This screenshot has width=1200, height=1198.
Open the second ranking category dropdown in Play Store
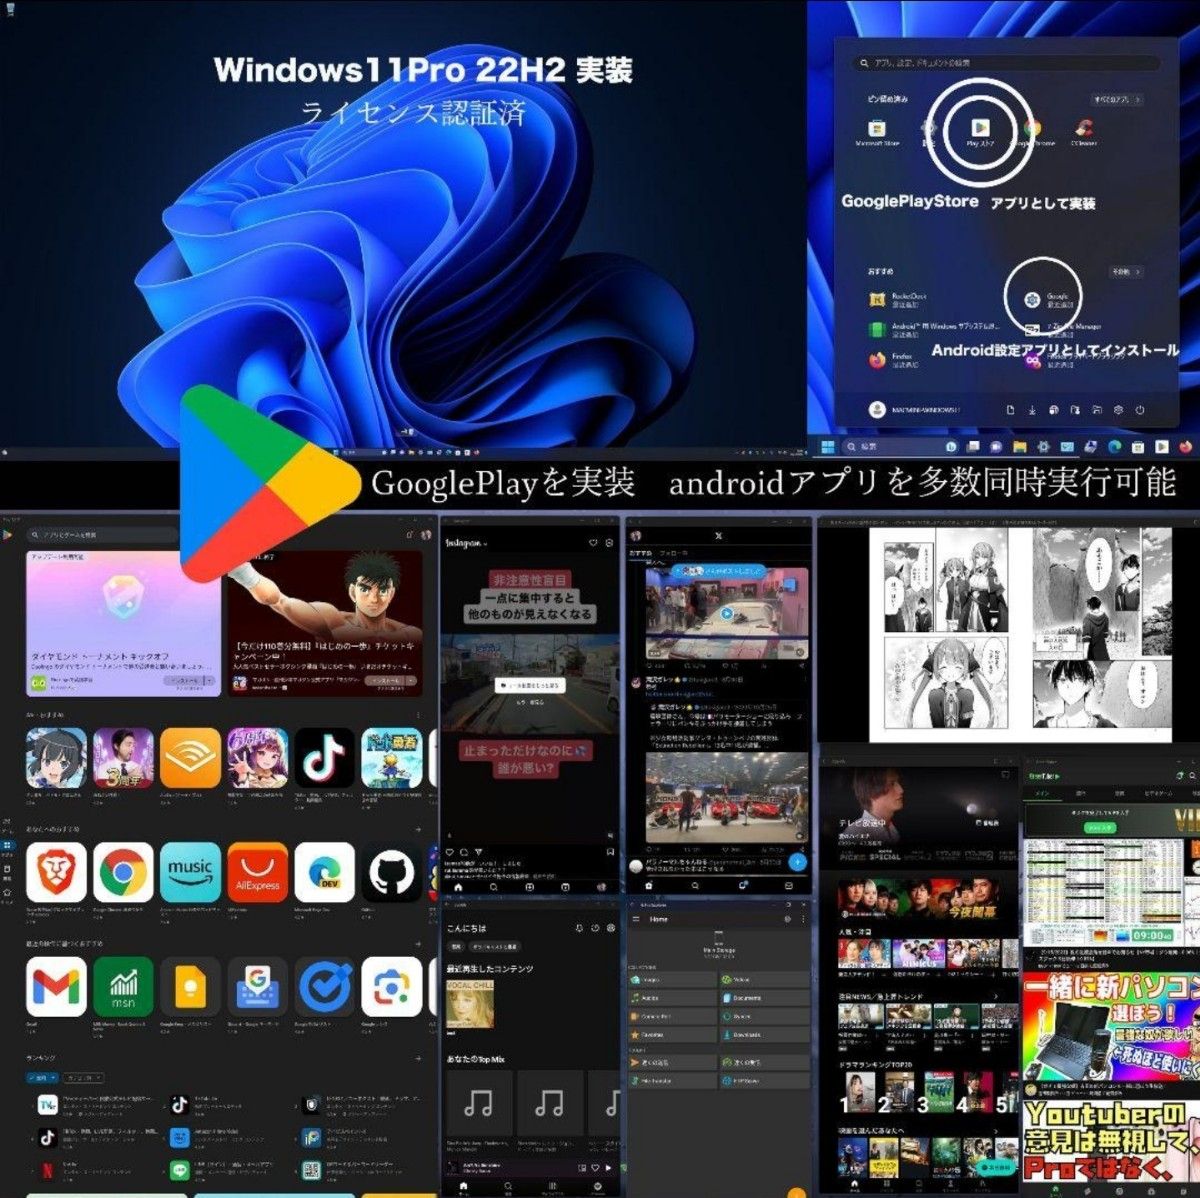click(84, 1078)
